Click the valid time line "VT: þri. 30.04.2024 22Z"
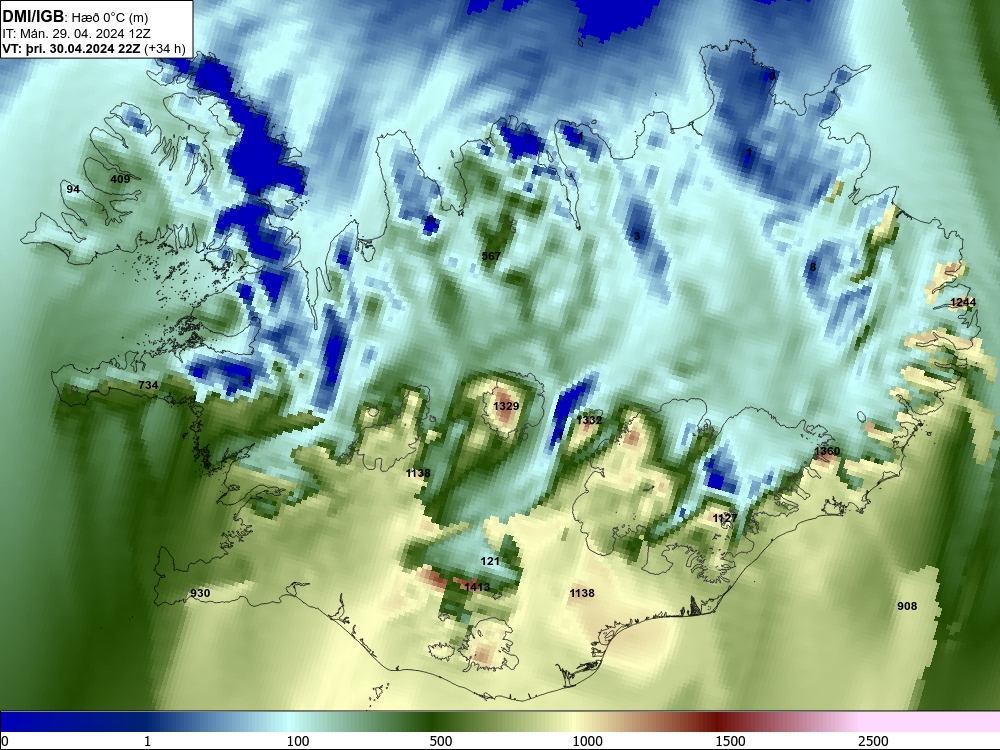Screen dimensions: 1000x750 coord(71,48)
